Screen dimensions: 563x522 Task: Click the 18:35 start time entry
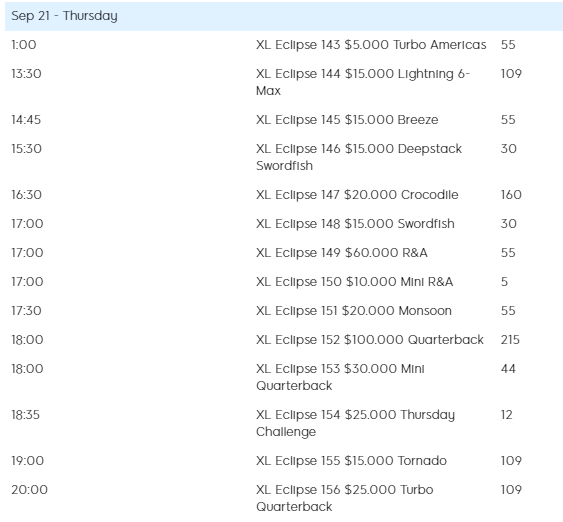pos(25,415)
